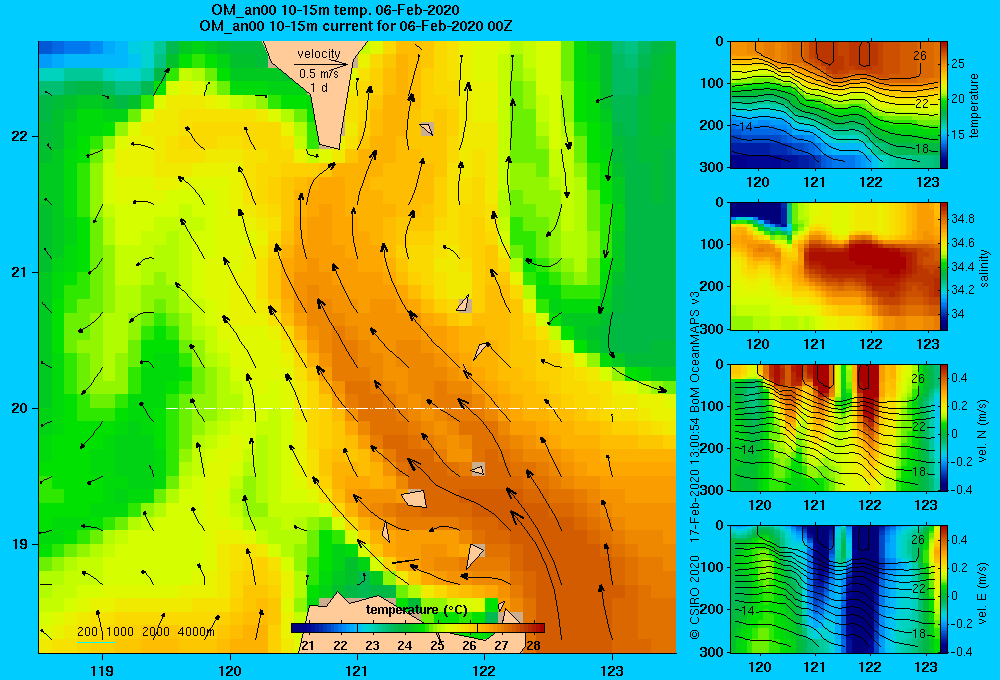1000x680 pixels.
Task: Click the vertical "temperature" axis label
Action: tap(974, 105)
